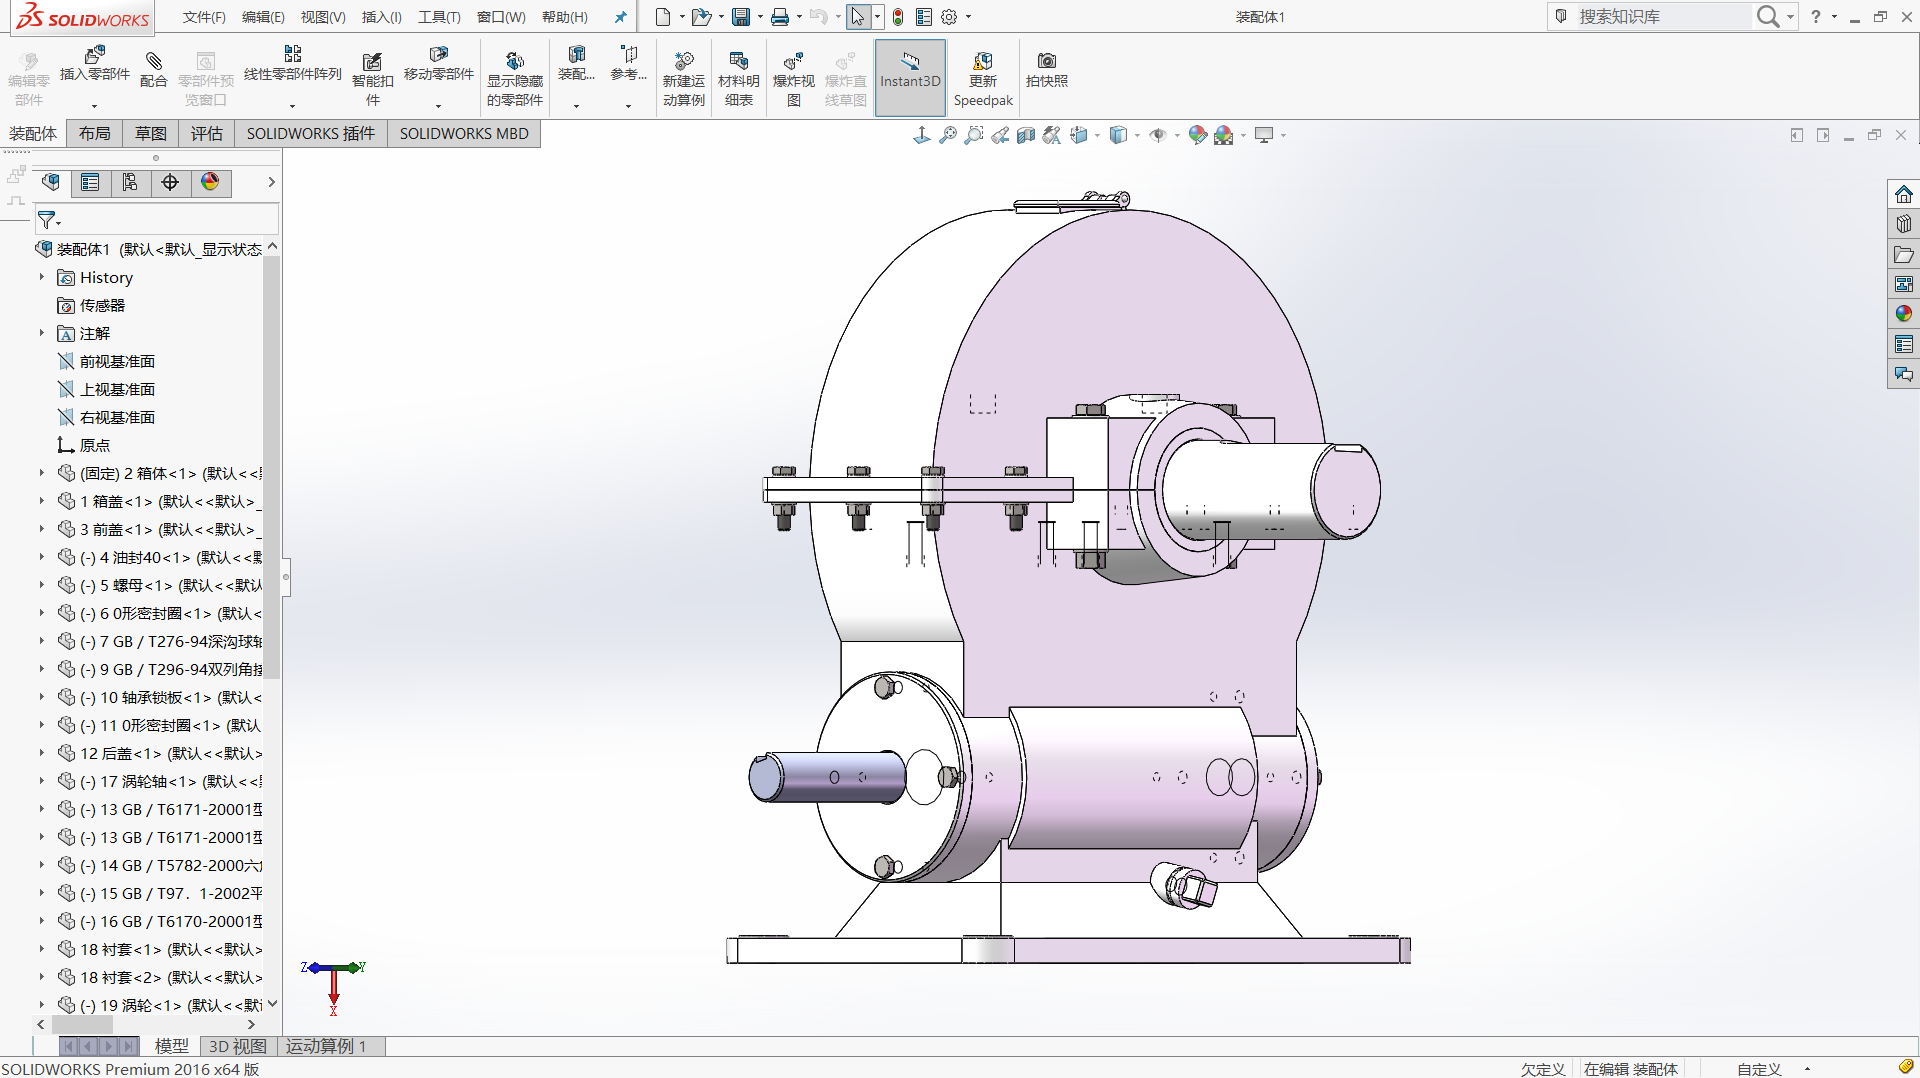Expand manager tabs right chevron
1920x1078 pixels.
point(271,182)
